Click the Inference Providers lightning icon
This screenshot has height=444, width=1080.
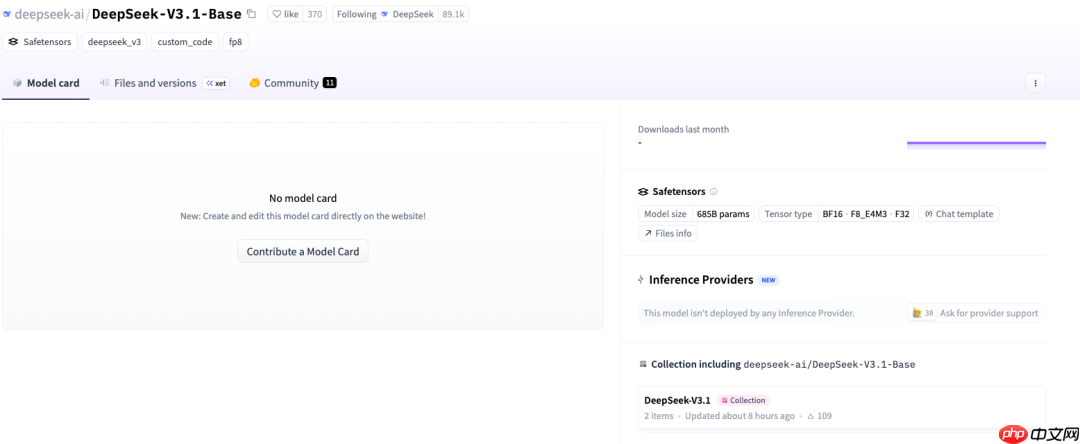coord(641,280)
